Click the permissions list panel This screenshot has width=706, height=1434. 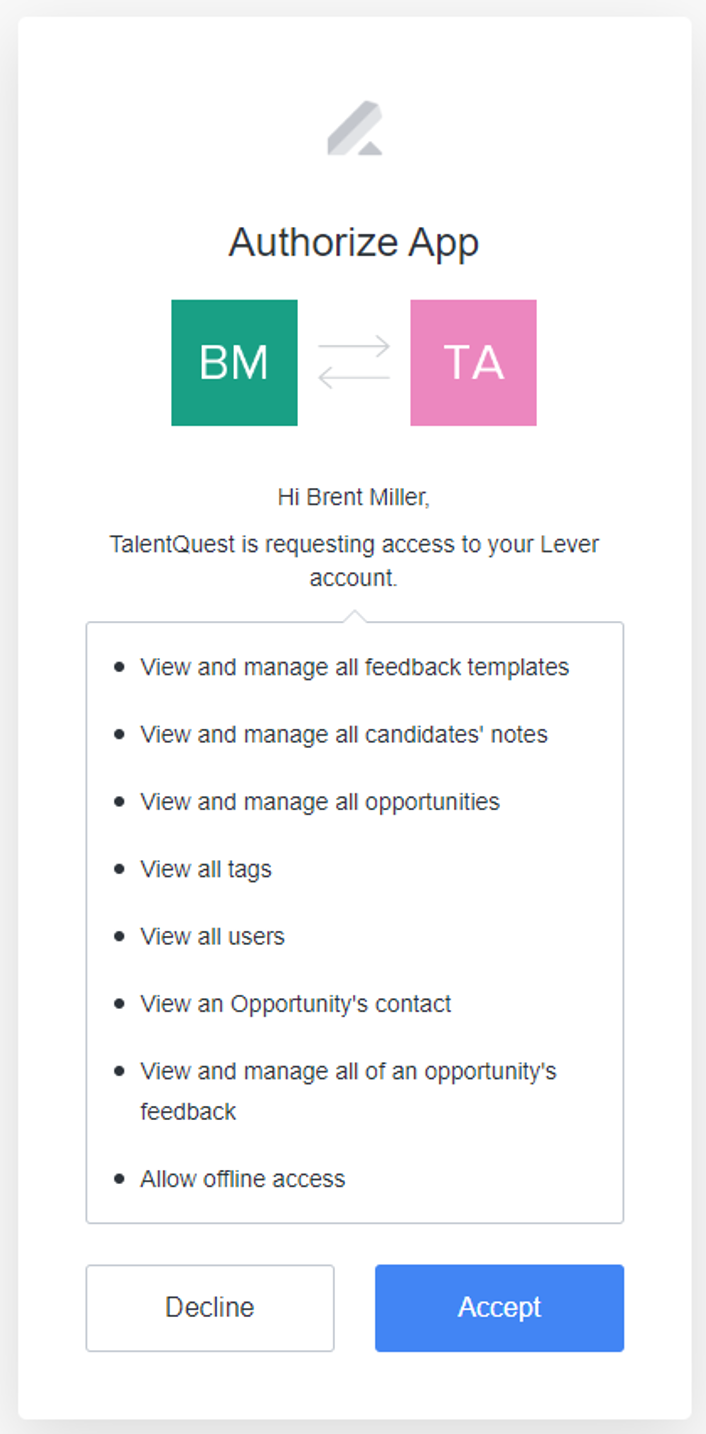coord(354,920)
